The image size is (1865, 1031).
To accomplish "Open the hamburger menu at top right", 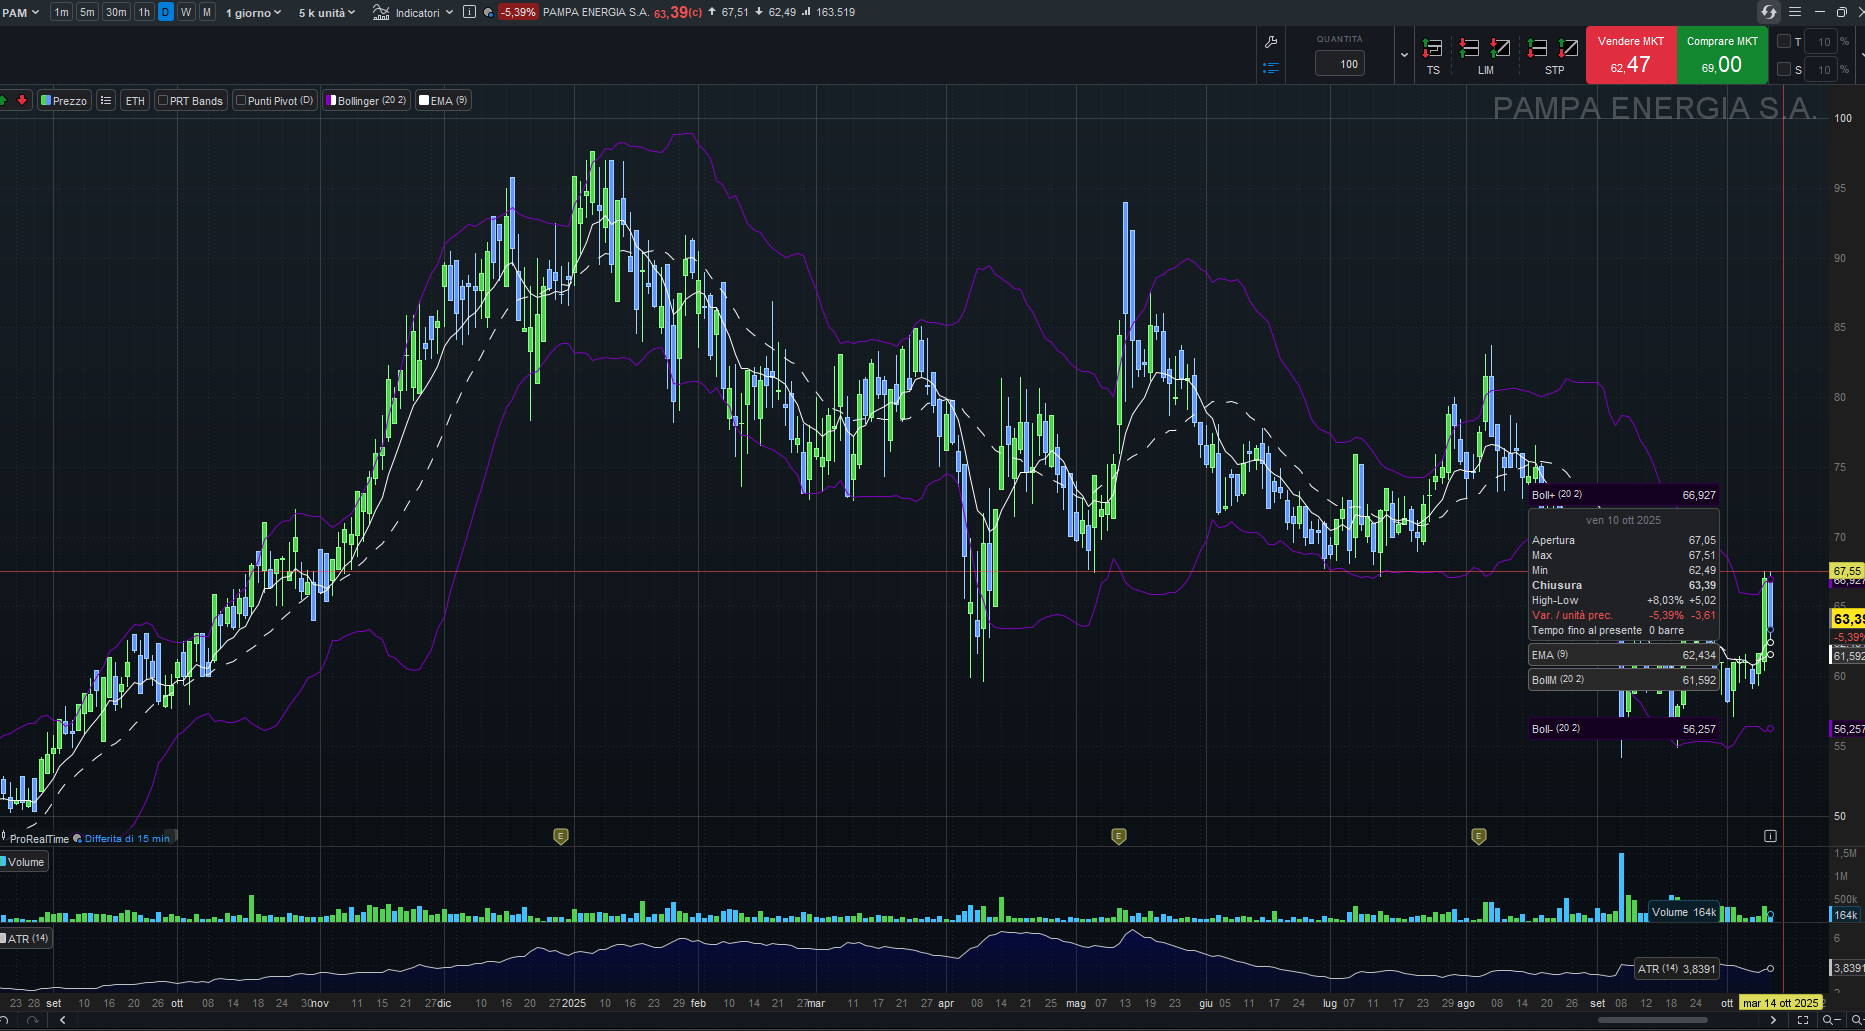I will click(1795, 12).
